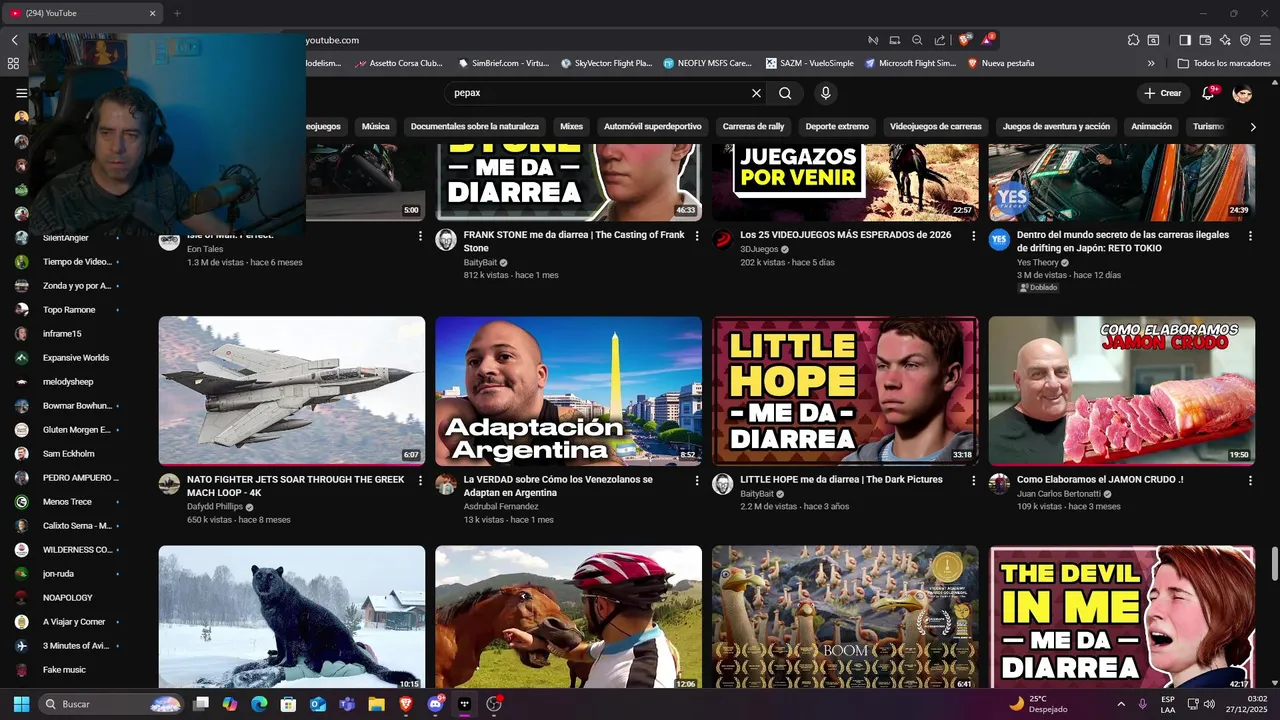The image size is (1280, 720).
Task: Open the volume speaker tray icon
Action: tap(1209, 704)
